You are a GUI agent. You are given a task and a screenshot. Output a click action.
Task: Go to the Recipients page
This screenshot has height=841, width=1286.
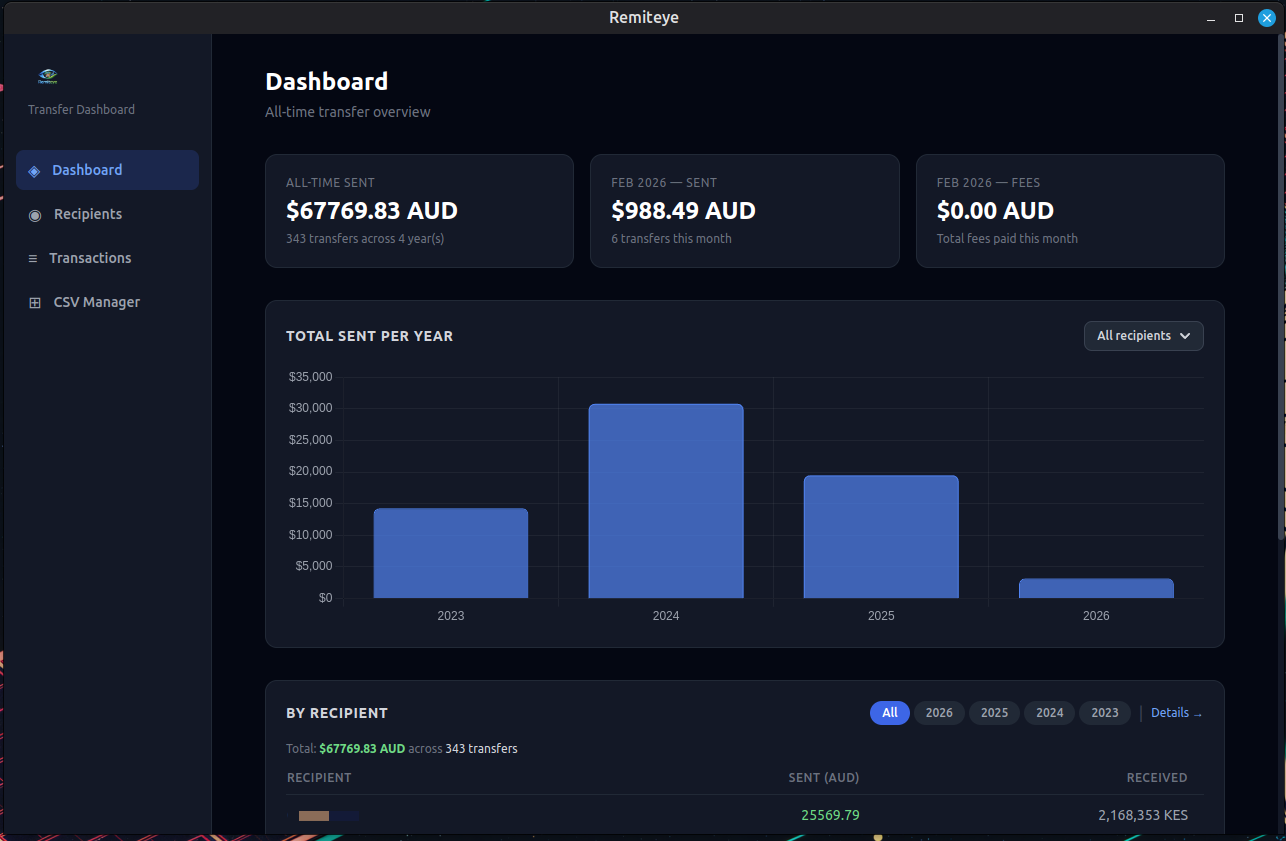coord(86,214)
